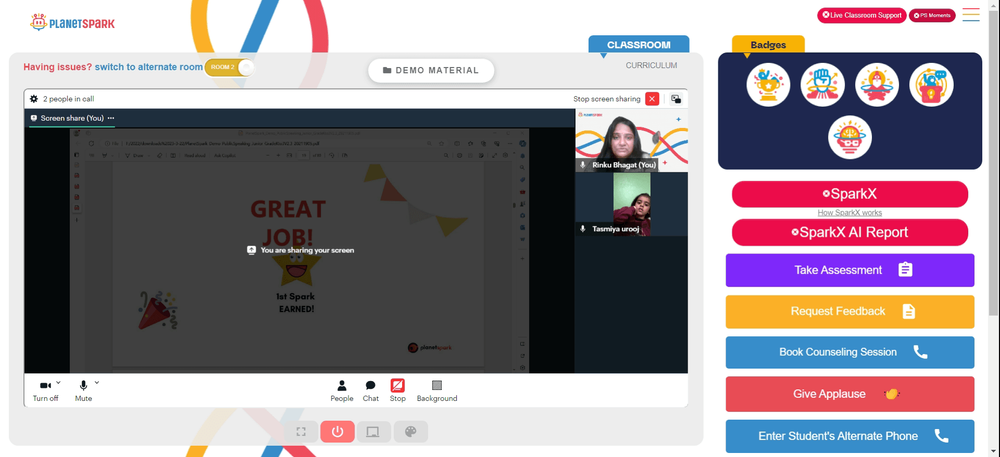Open the SparkX AI Report
This screenshot has width=1000, height=457.
849,232
